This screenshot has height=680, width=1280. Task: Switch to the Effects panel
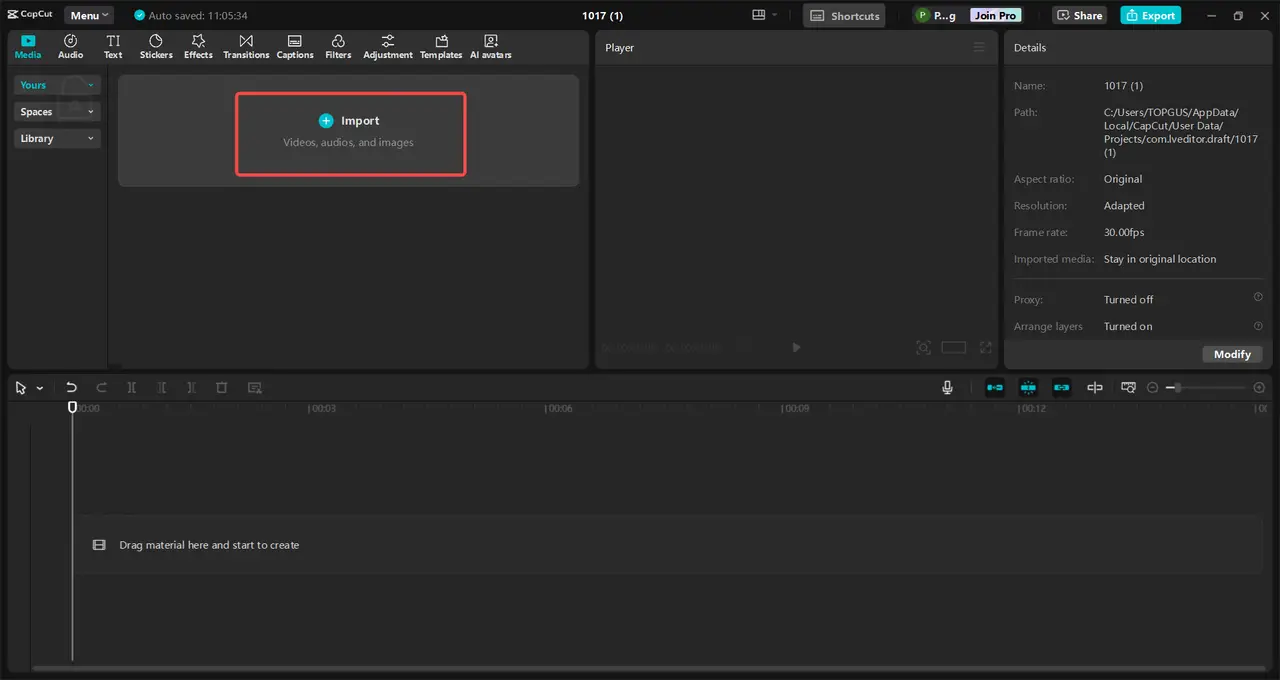pyautogui.click(x=198, y=46)
